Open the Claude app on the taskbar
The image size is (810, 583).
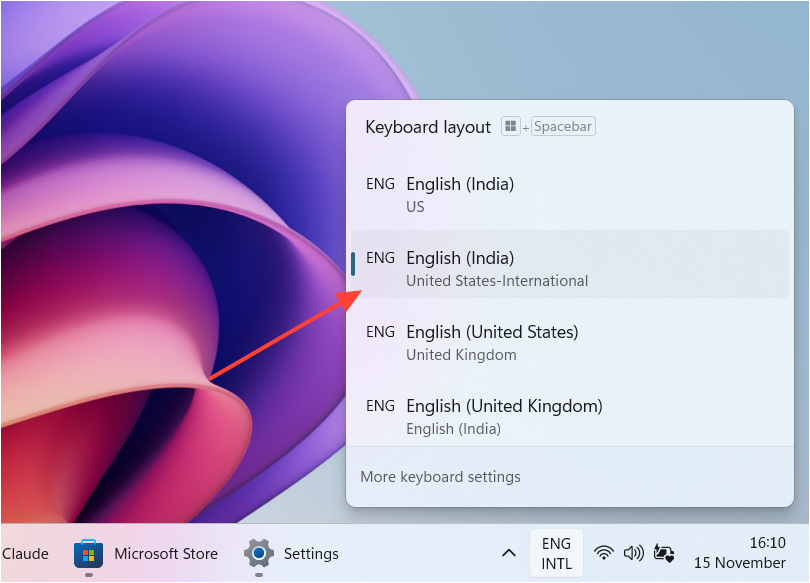(x=23, y=553)
